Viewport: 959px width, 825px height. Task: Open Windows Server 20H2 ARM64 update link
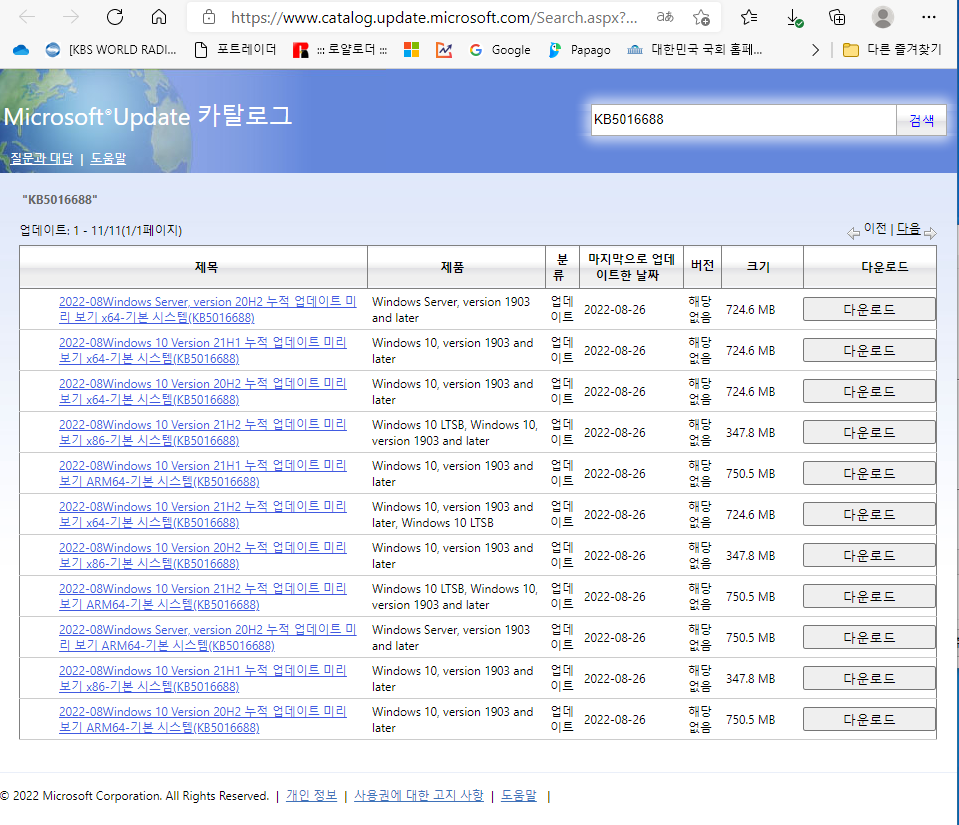pyautogui.click(x=207, y=637)
